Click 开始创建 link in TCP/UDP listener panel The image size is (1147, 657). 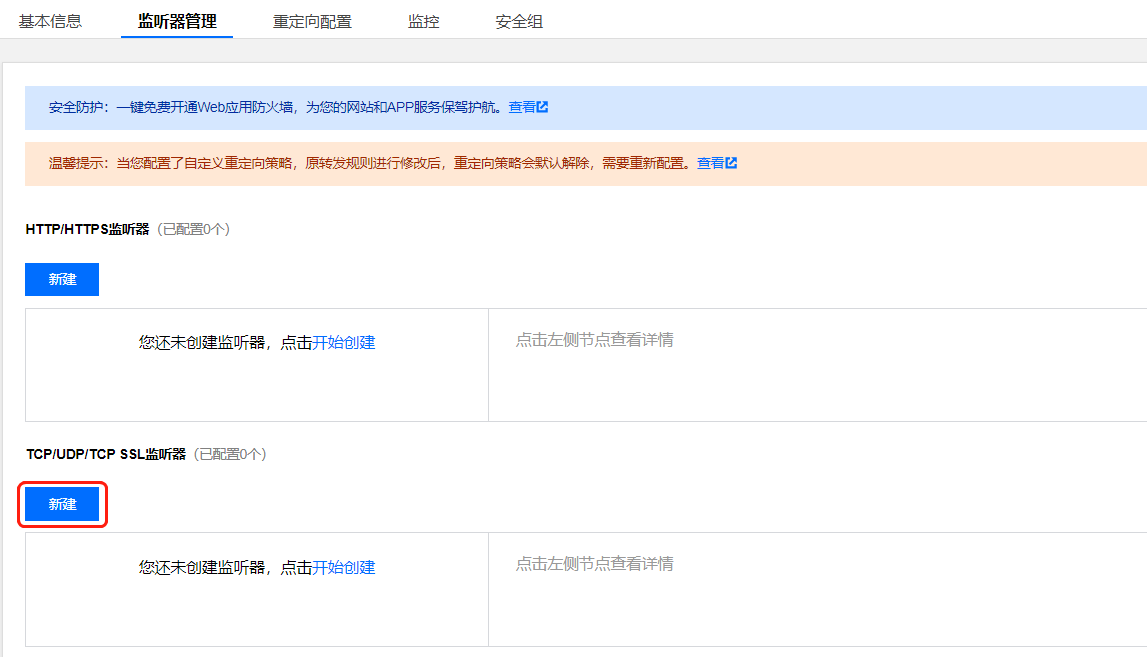point(344,568)
